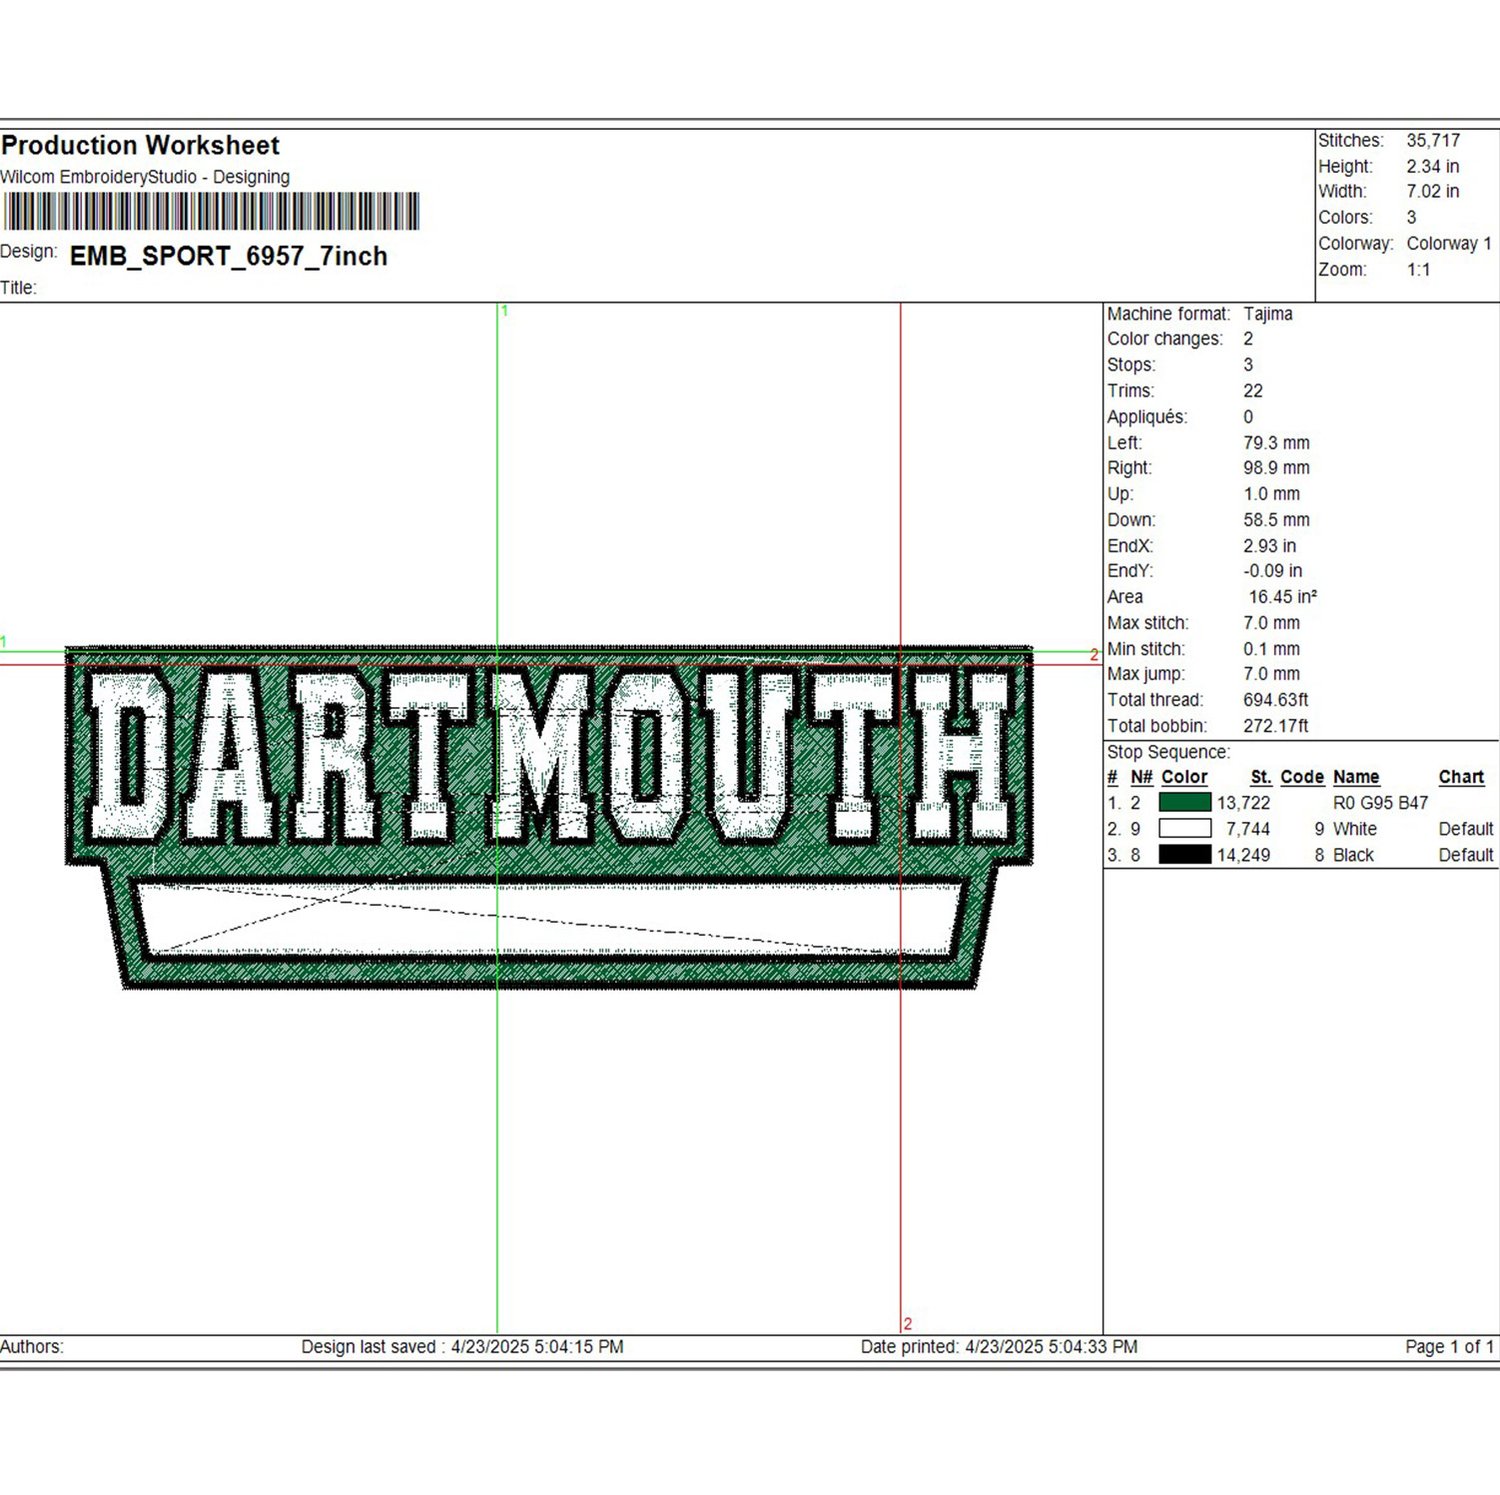Click the black thread color swatch
1500x1495 pixels.
(1185, 854)
